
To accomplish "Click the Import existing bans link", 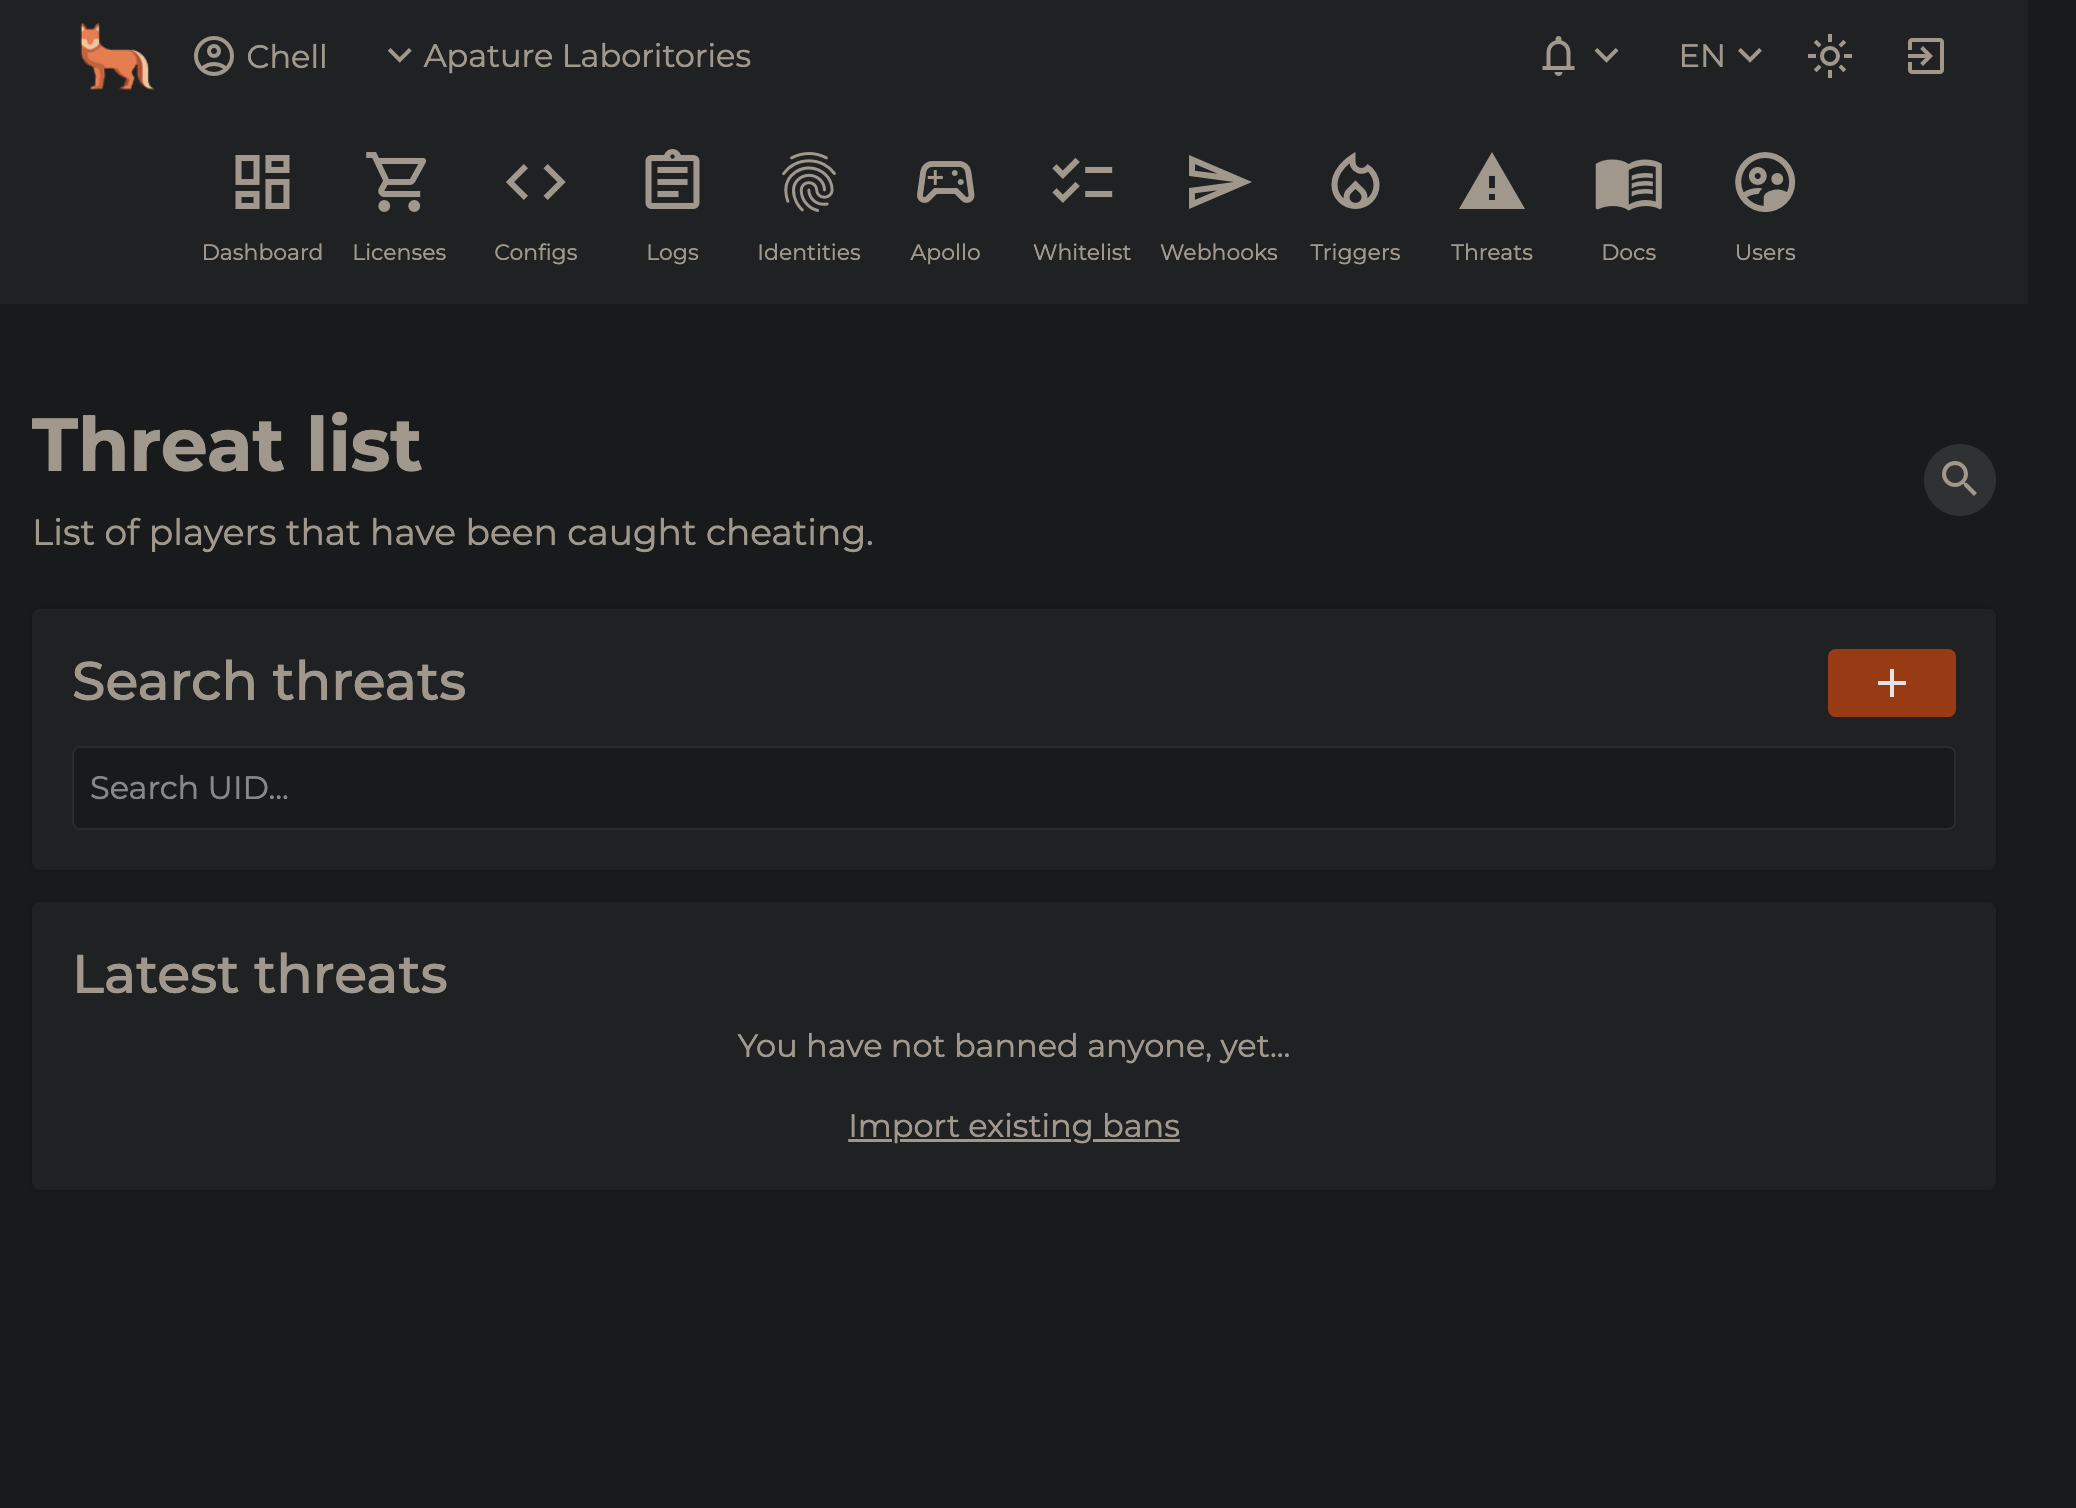I will 1013,1125.
